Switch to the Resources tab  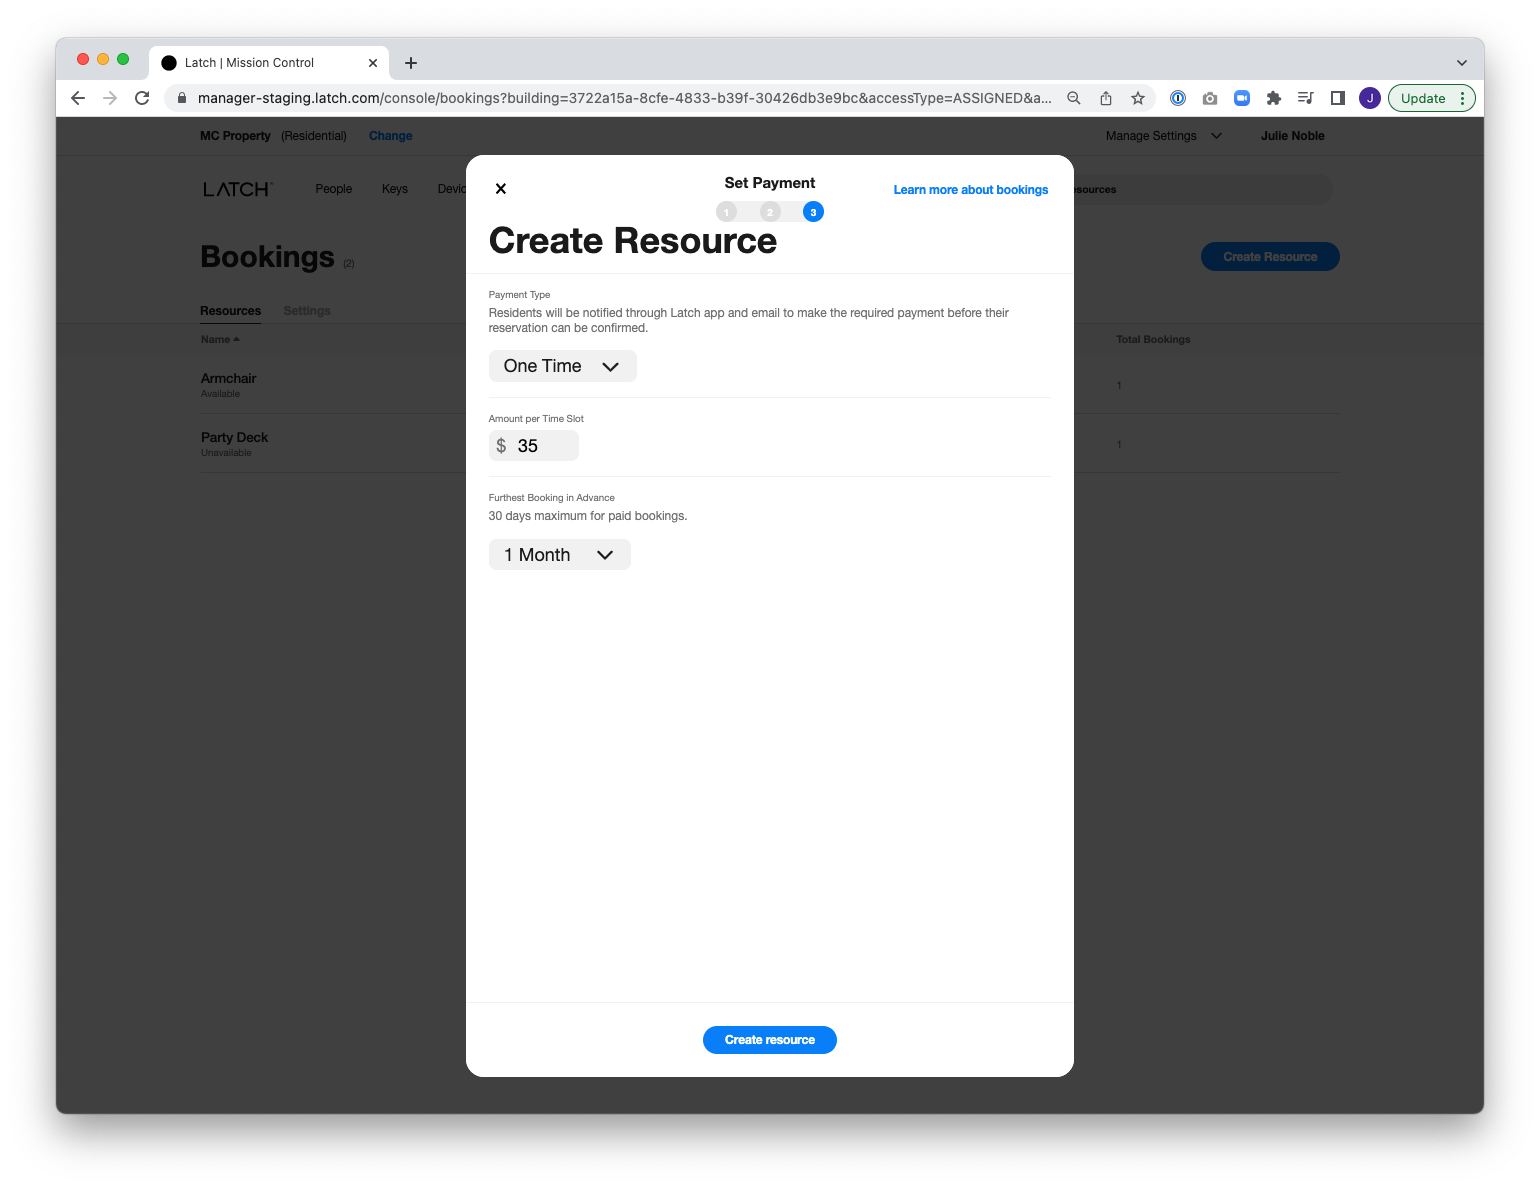(x=230, y=311)
